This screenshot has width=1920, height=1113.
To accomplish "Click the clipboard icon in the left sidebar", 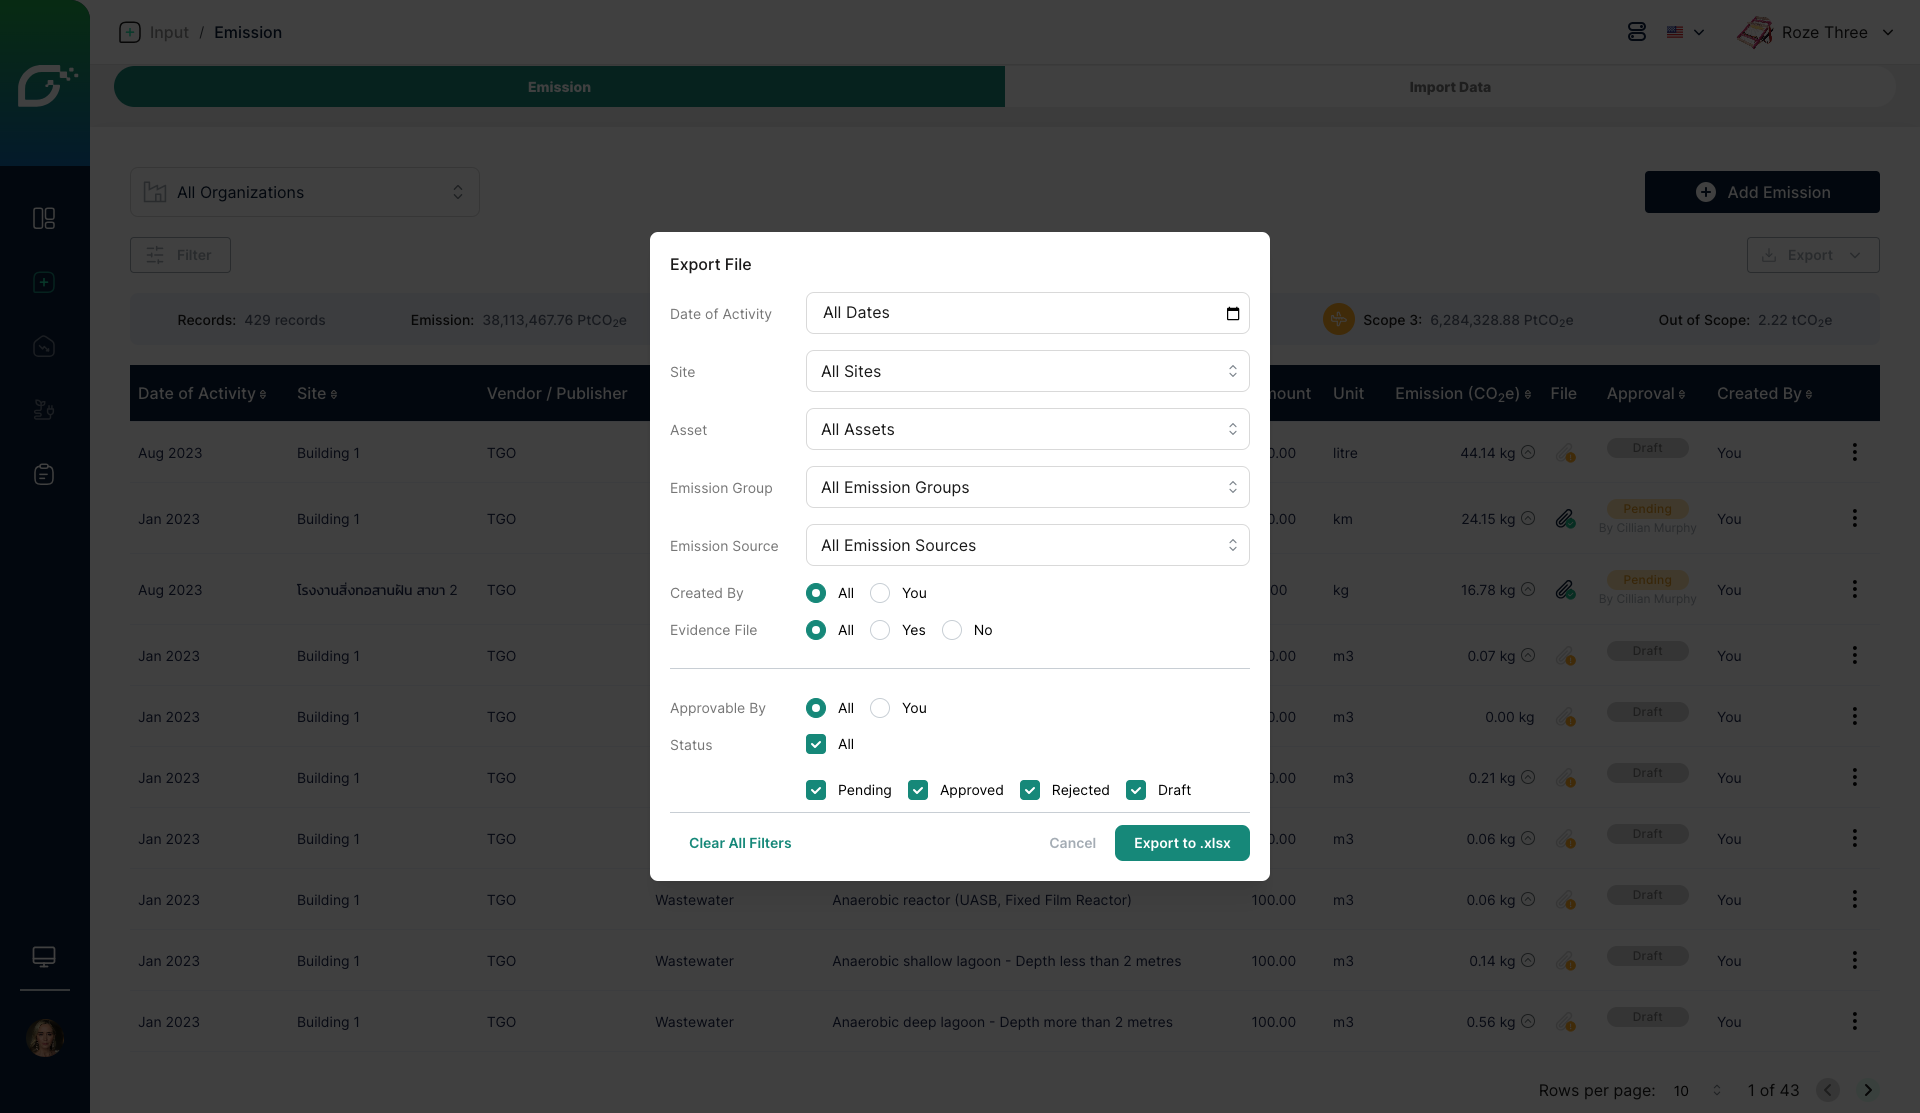I will (x=44, y=474).
